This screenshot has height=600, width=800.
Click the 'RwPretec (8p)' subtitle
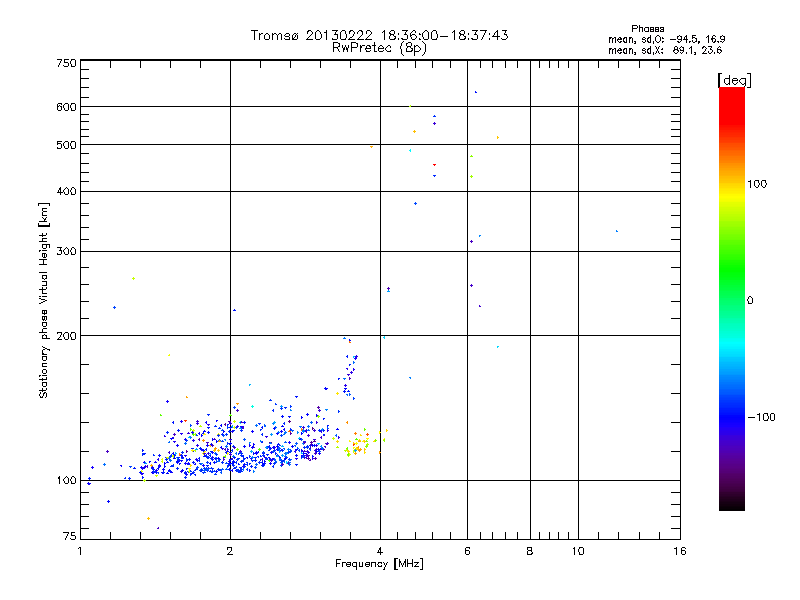tap(379, 48)
